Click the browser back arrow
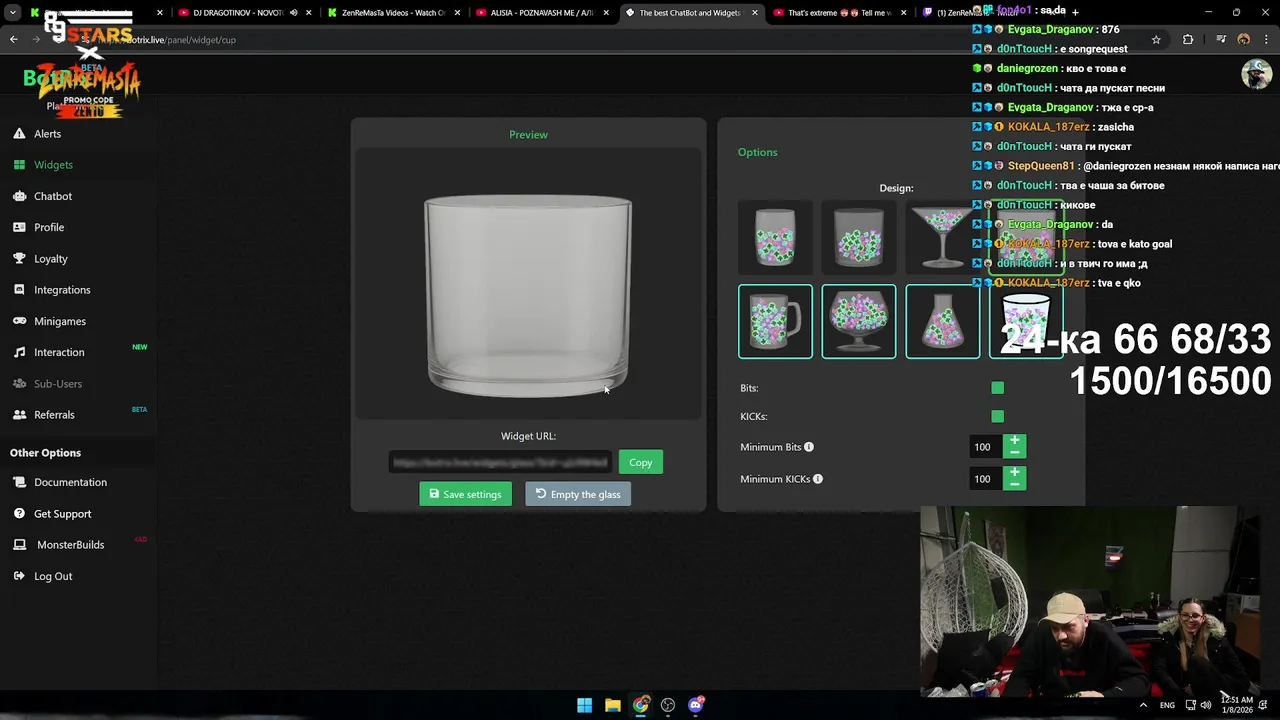Image resolution: width=1280 pixels, height=720 pixels. tap(13, 40)
